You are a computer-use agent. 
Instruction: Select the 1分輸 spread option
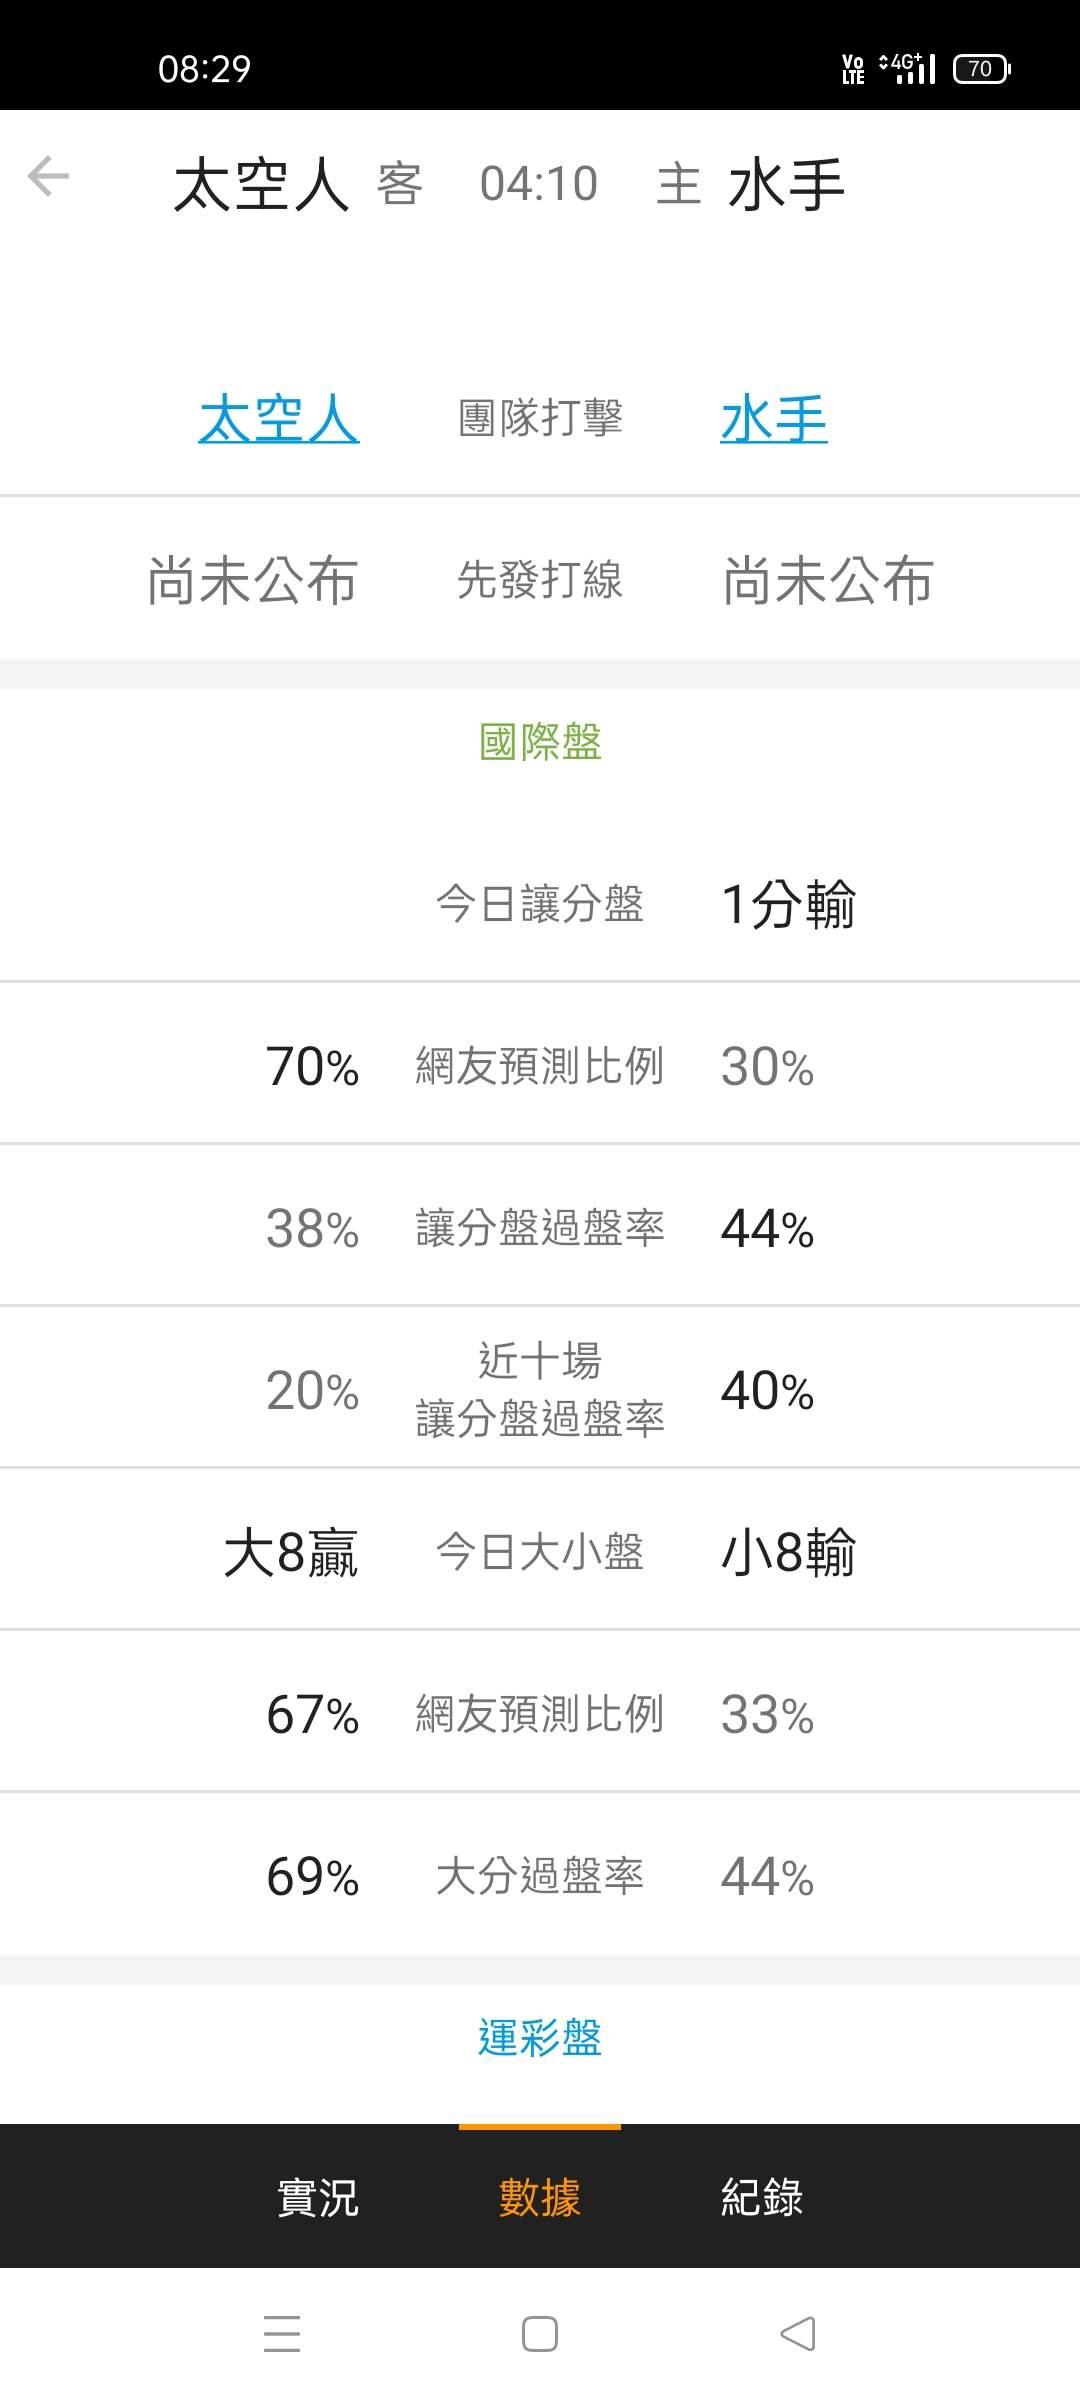(788, 904)
